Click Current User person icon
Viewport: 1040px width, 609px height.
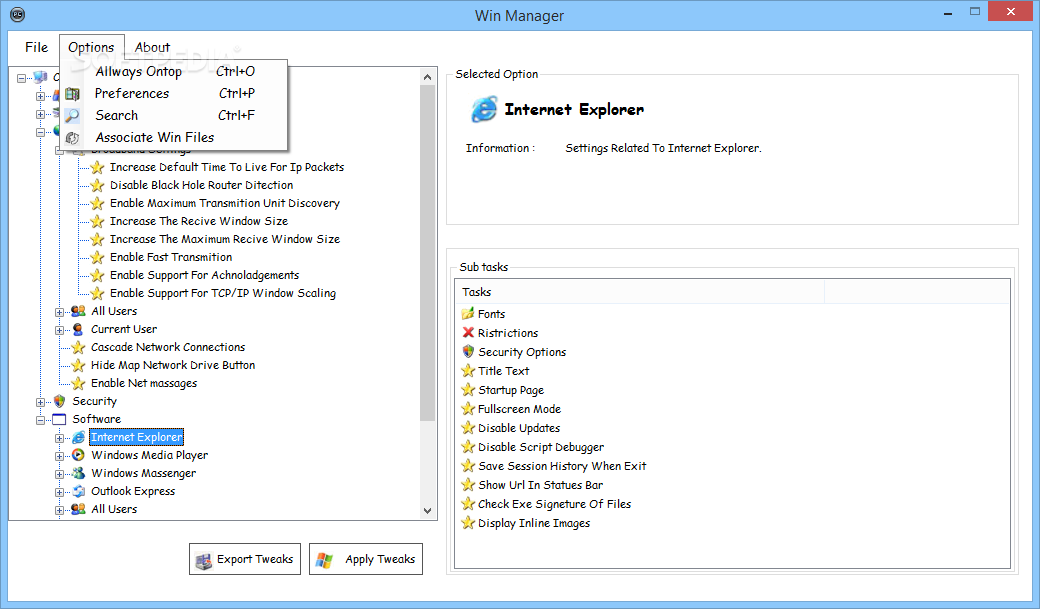(78, 329)
